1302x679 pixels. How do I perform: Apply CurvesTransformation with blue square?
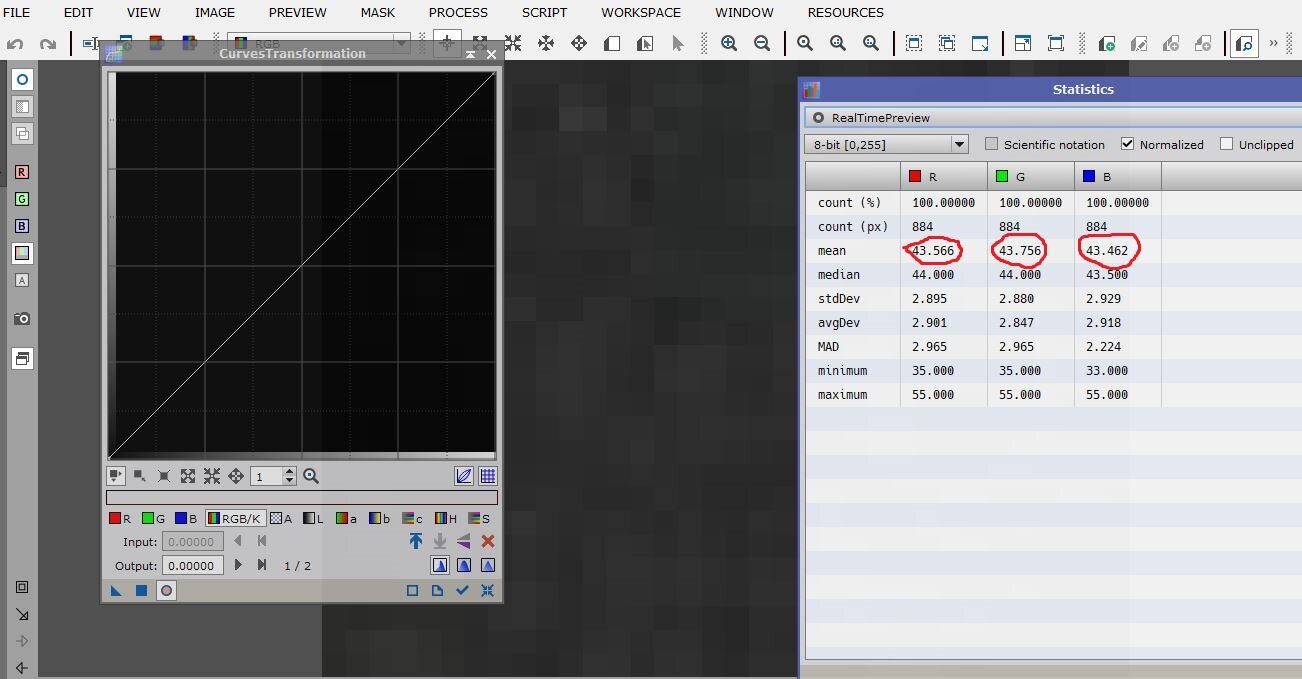141,591
